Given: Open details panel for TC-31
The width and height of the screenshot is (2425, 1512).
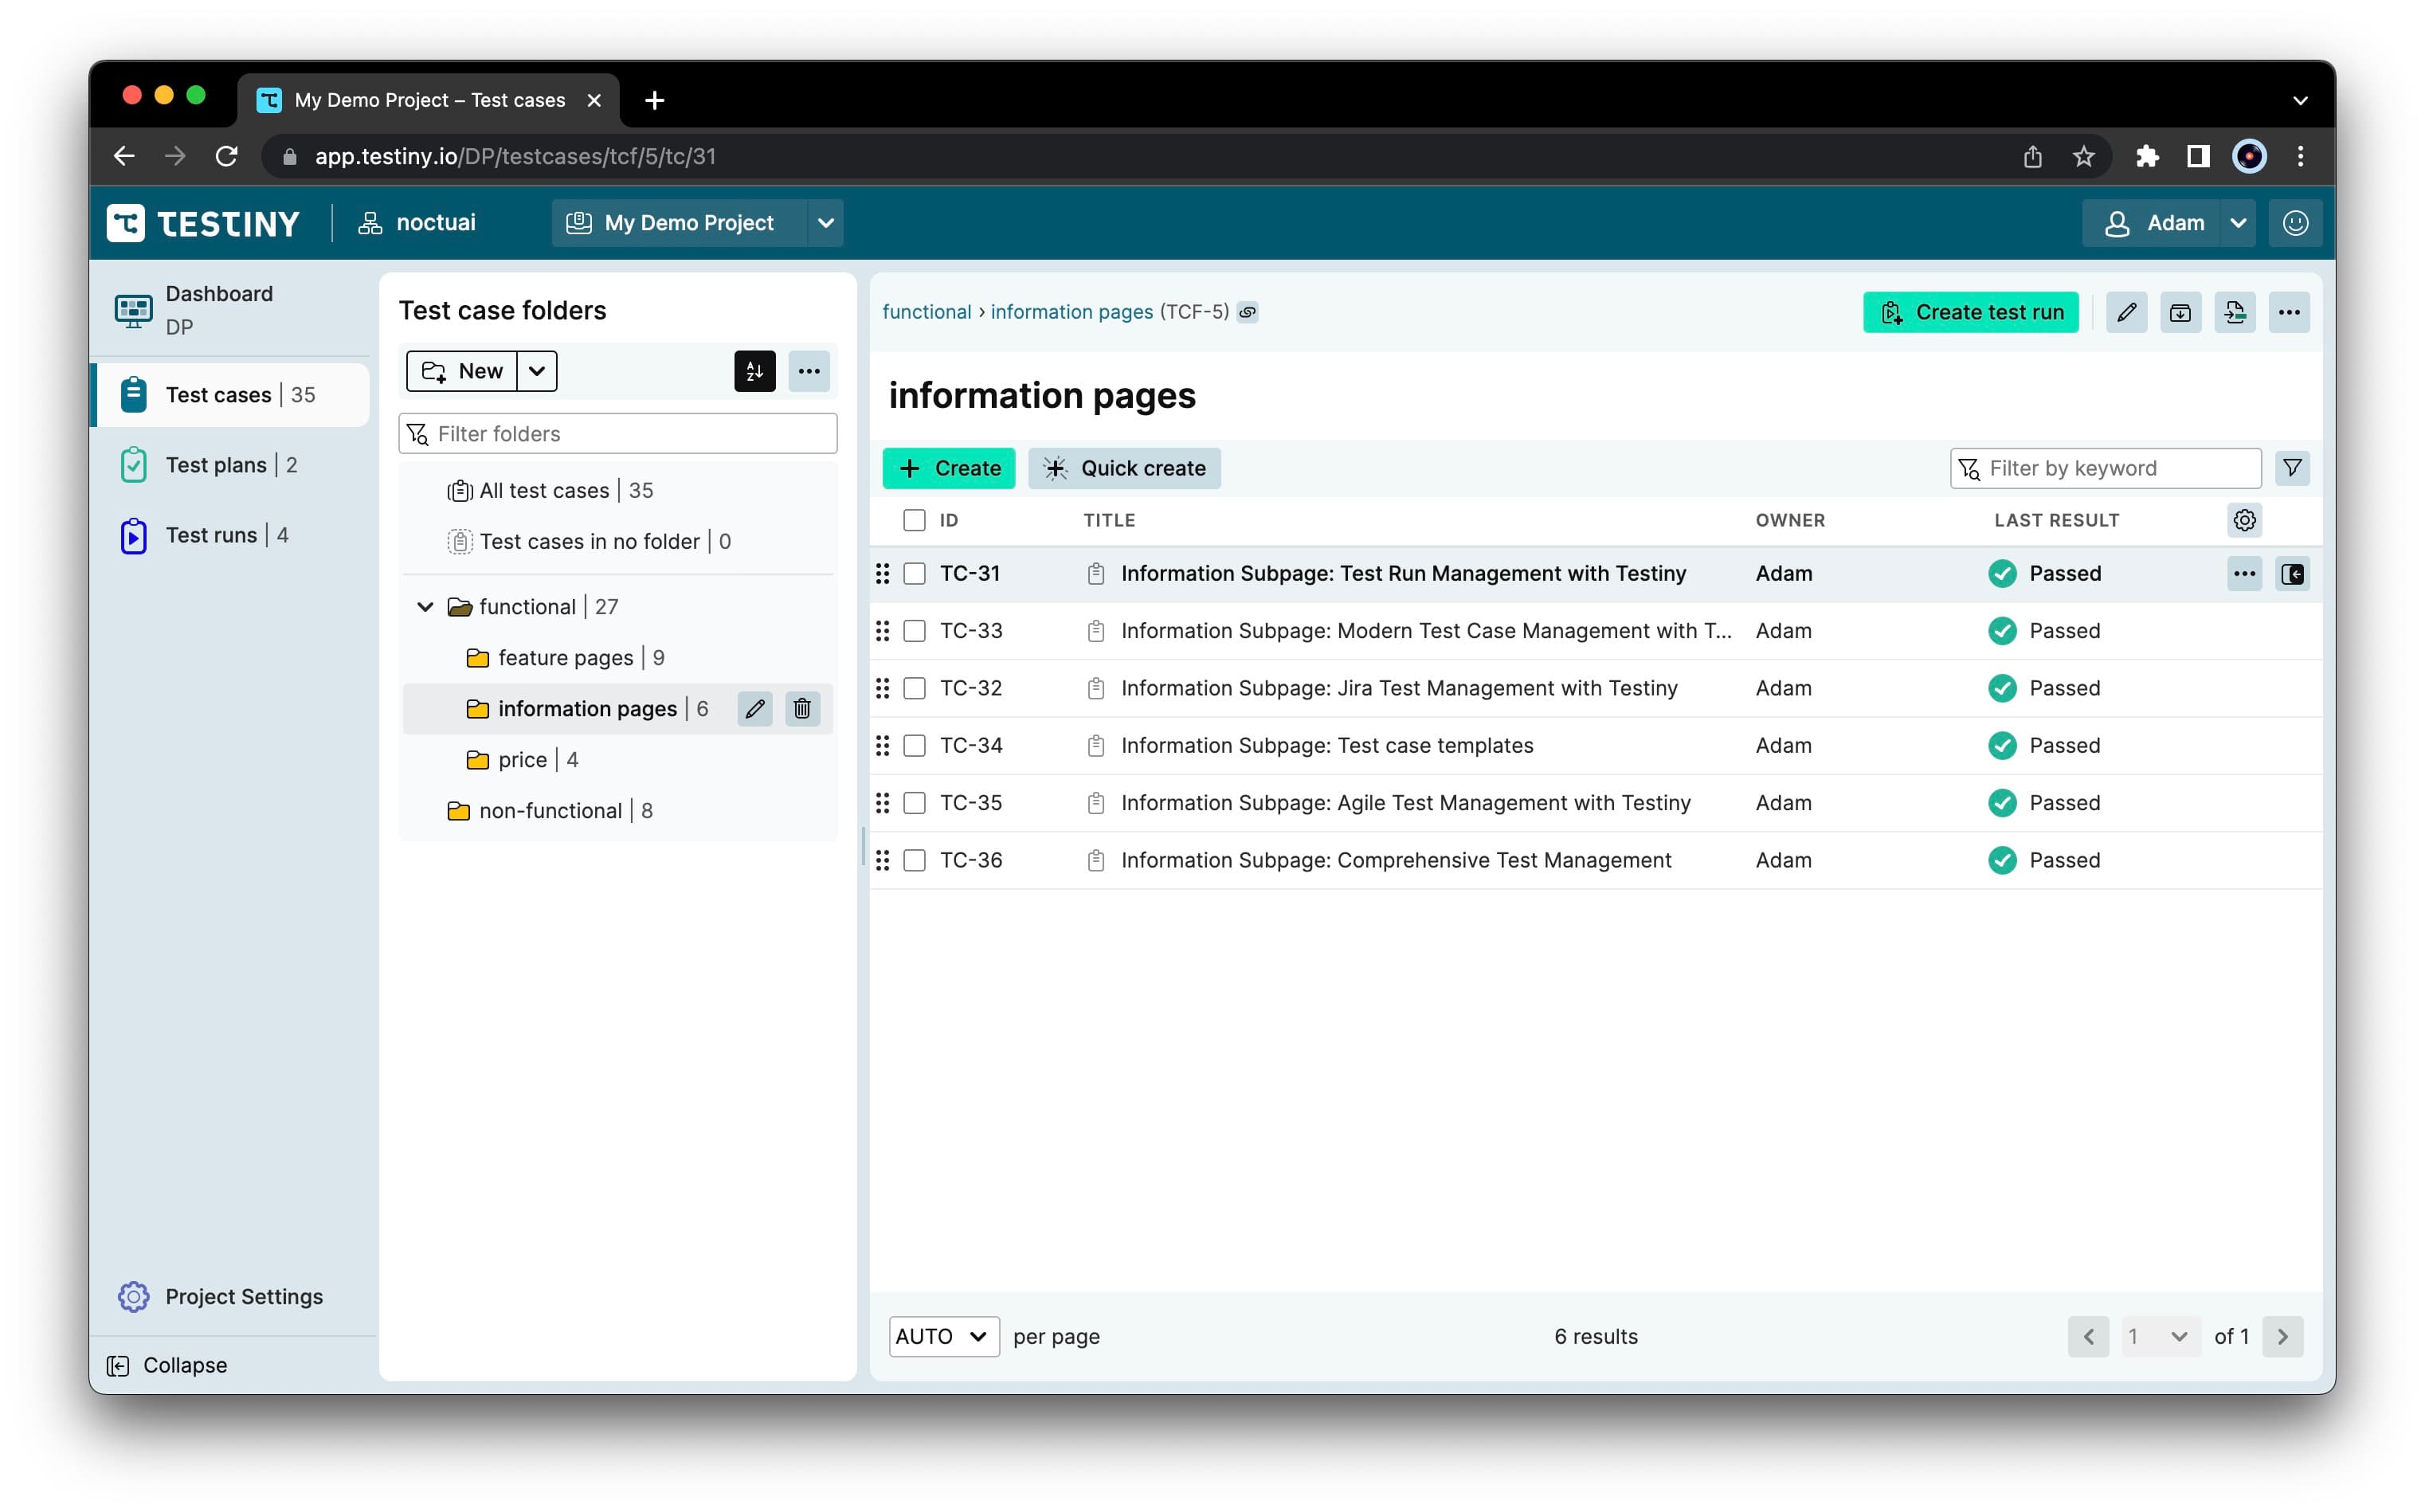Looking at the screenshot, I should 2291,574.
